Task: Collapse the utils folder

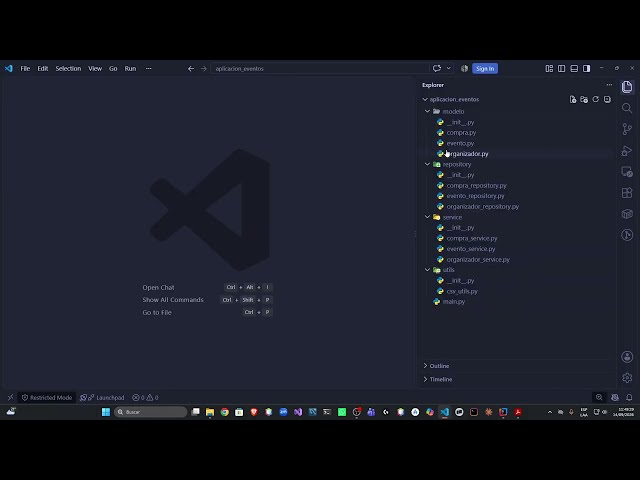Action: (x=427, y=270)
